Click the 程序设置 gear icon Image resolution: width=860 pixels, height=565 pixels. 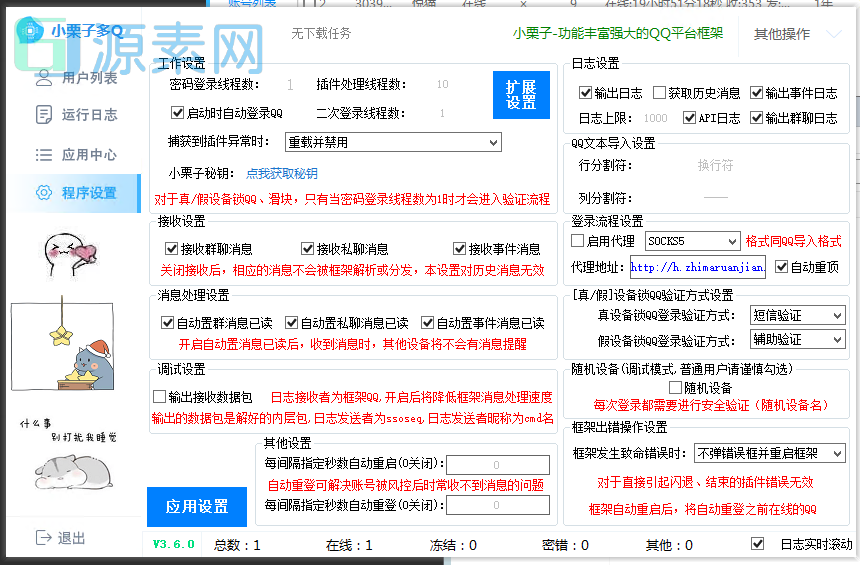pyautogui.click(x=44, y=193)
